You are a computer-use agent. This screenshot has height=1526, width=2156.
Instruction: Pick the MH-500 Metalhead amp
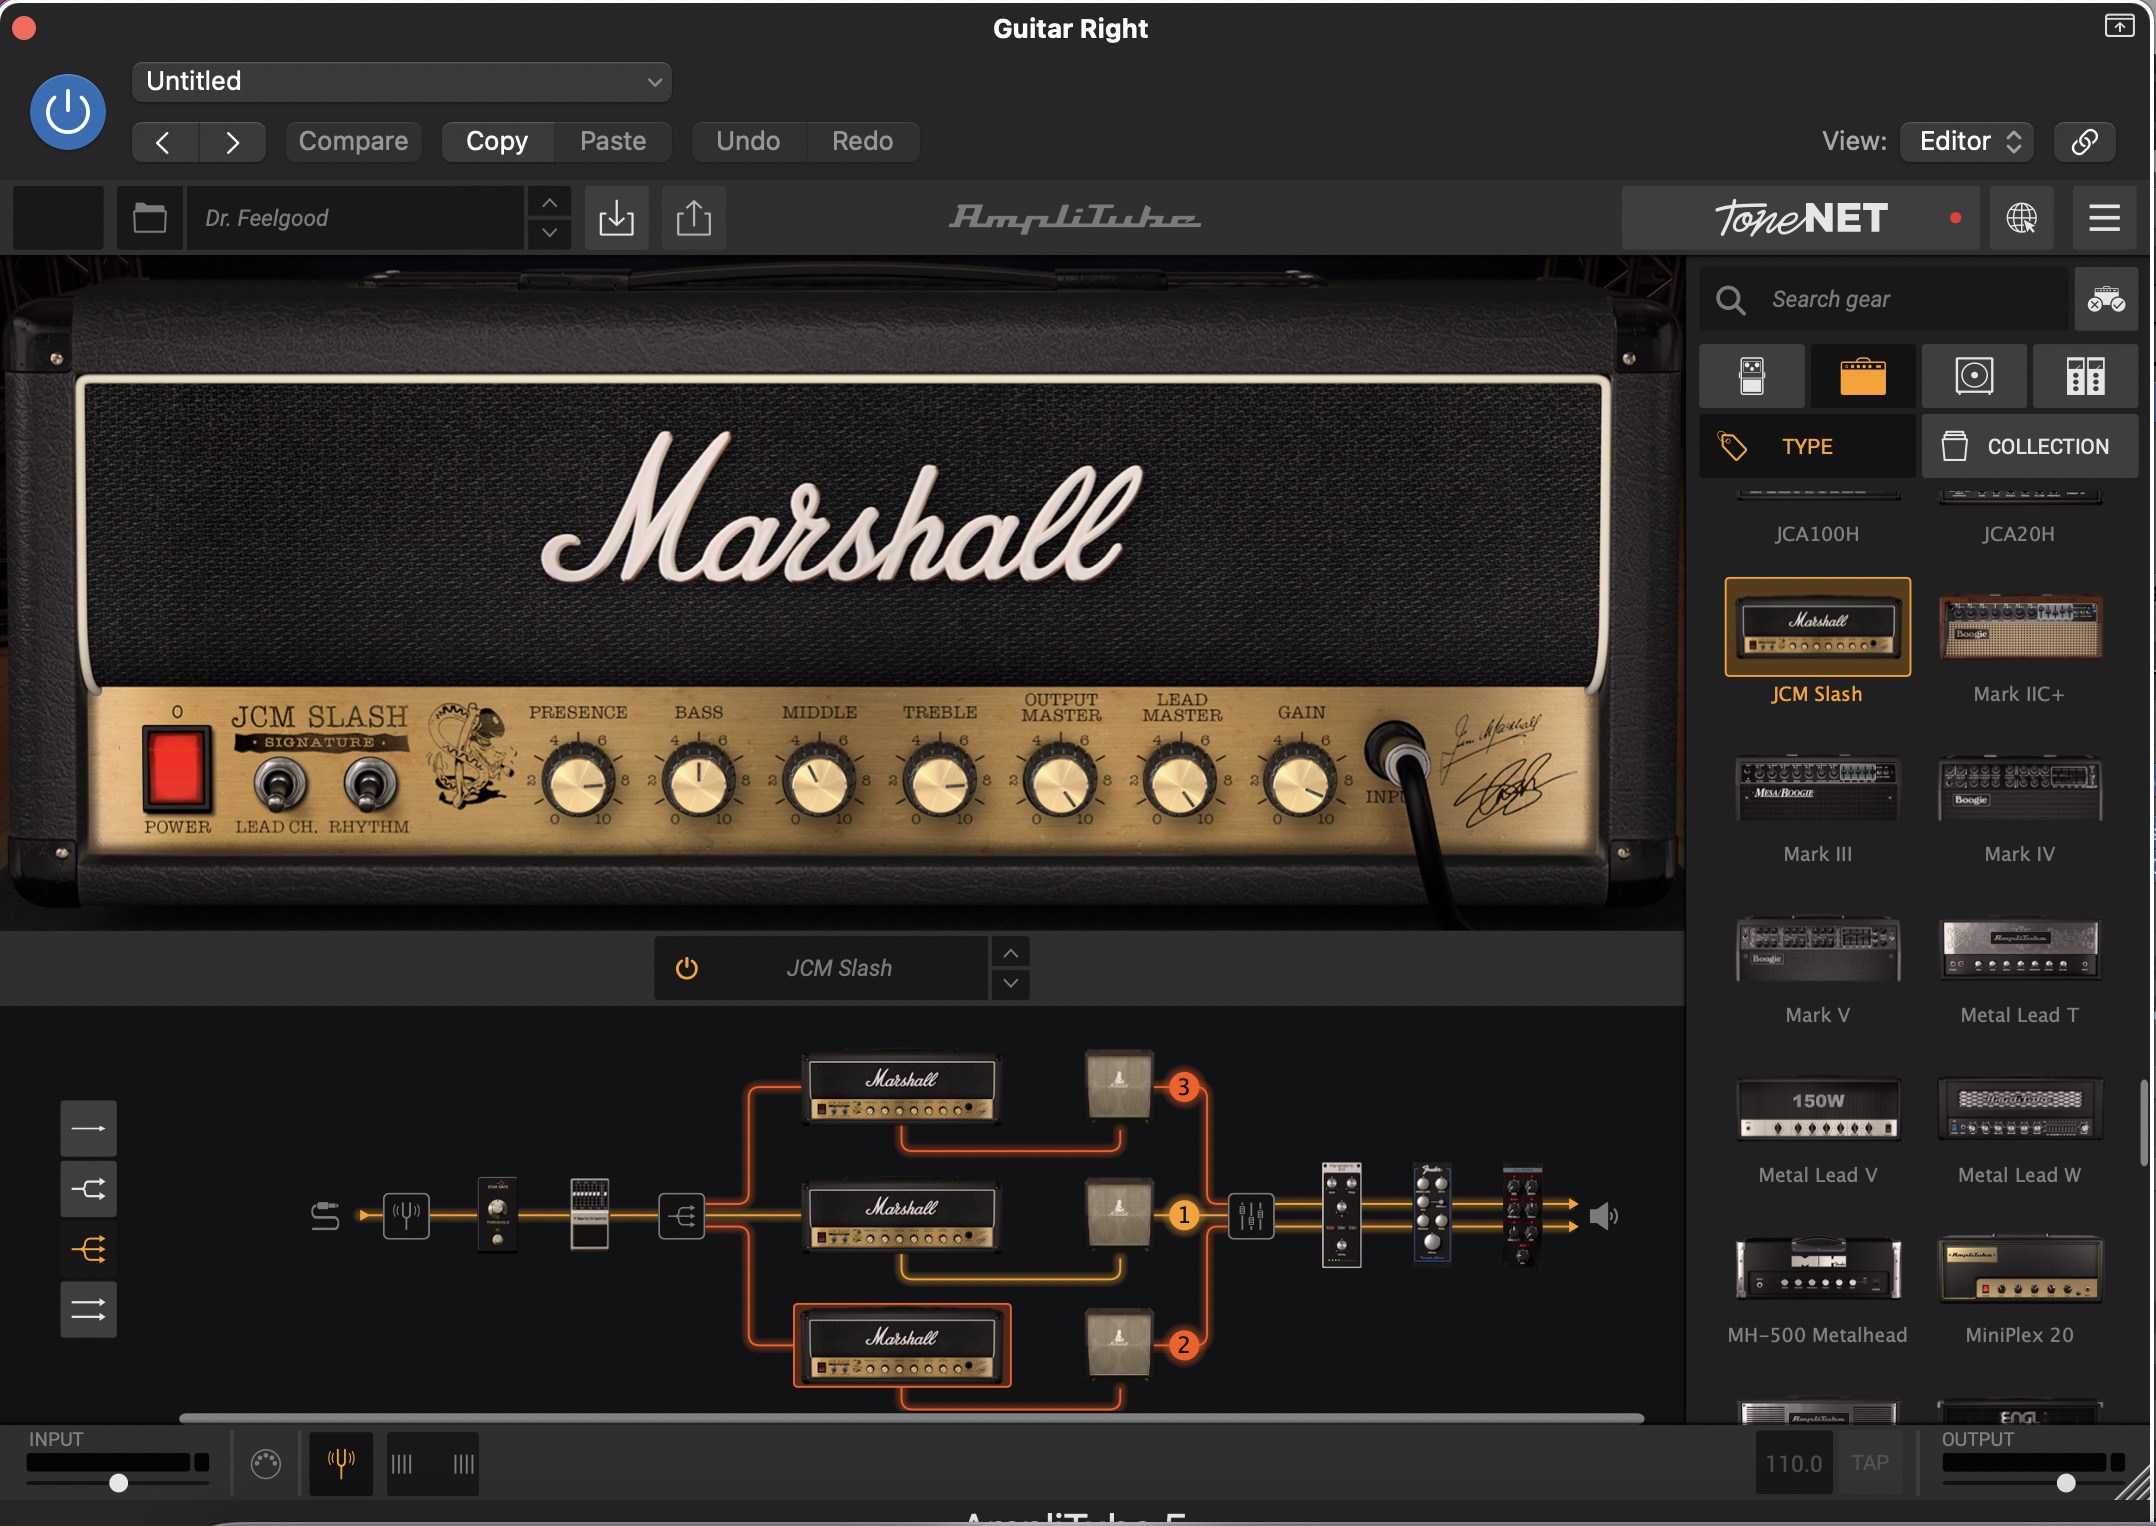click(x=1817, y=1268)
